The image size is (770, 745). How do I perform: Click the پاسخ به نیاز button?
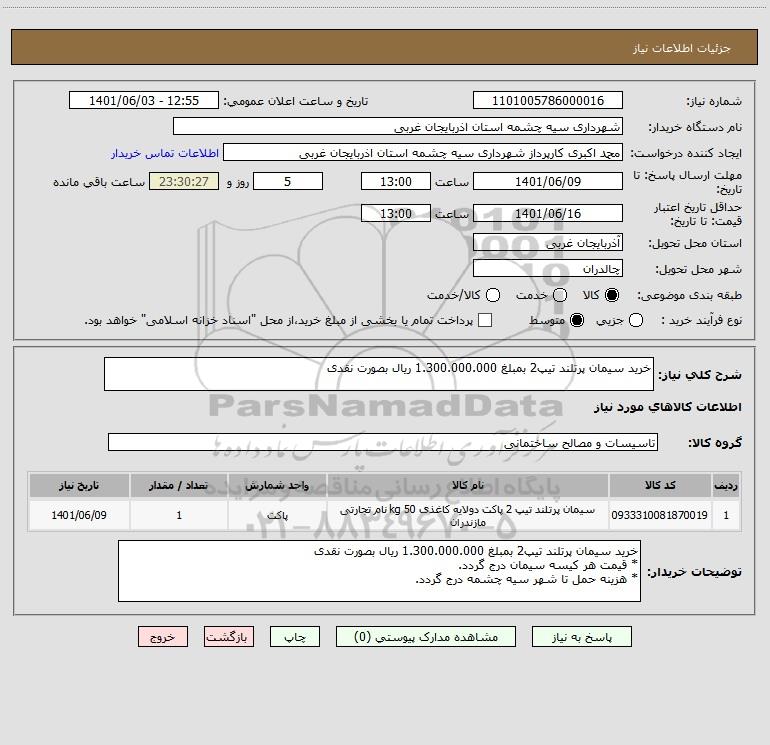pos(582,637)
